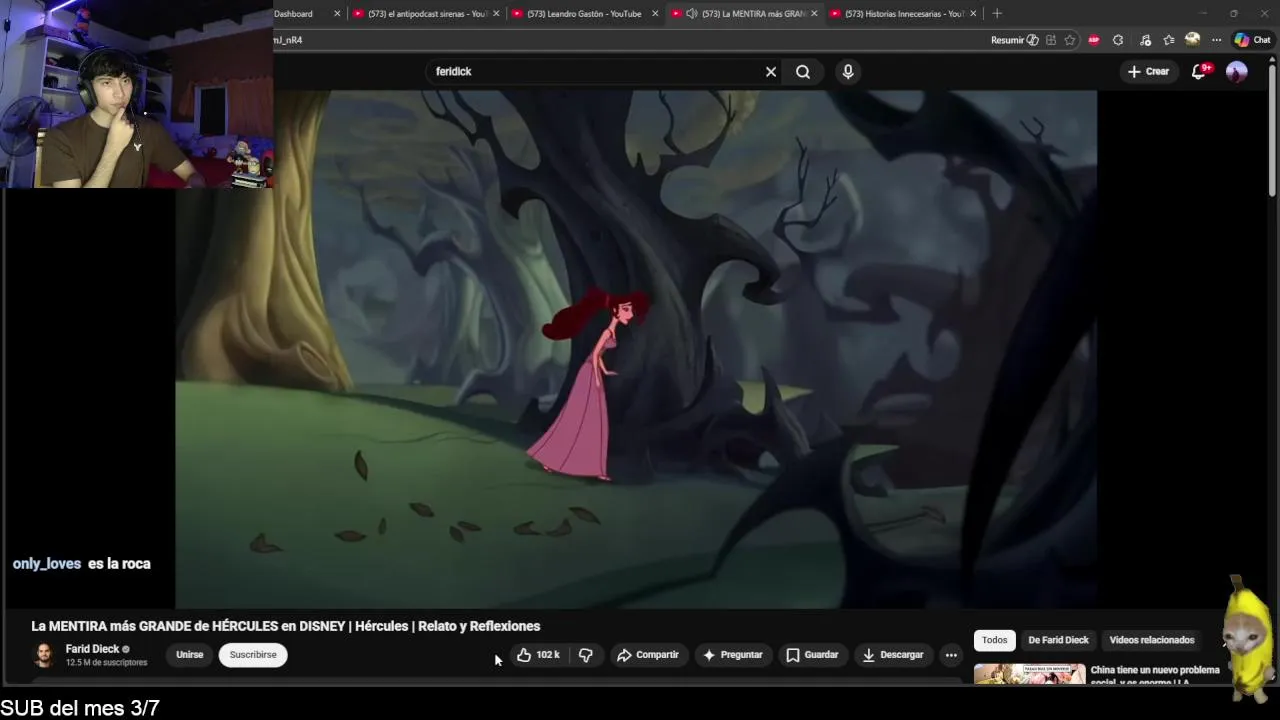Clear the search text with the X icon
Viewport: 1280px width, 720px height.
[x=771, y=72]
